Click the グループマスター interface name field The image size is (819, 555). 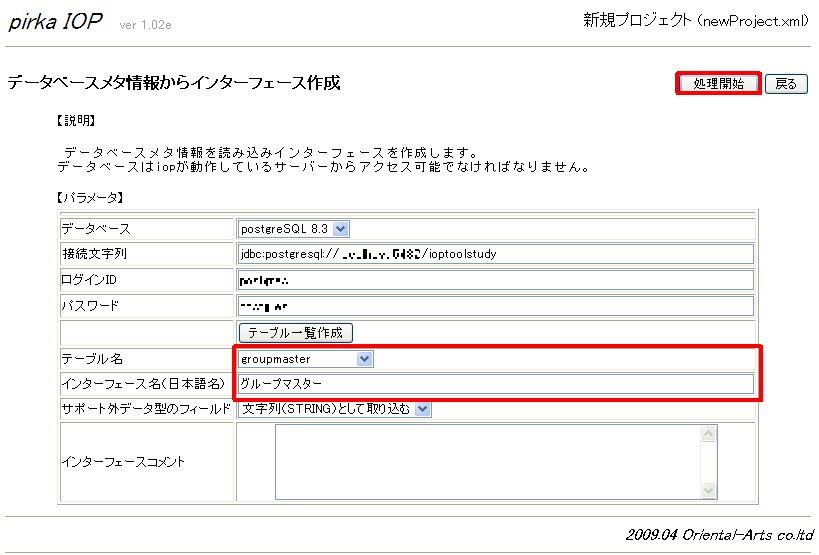(x=495, y=383)
